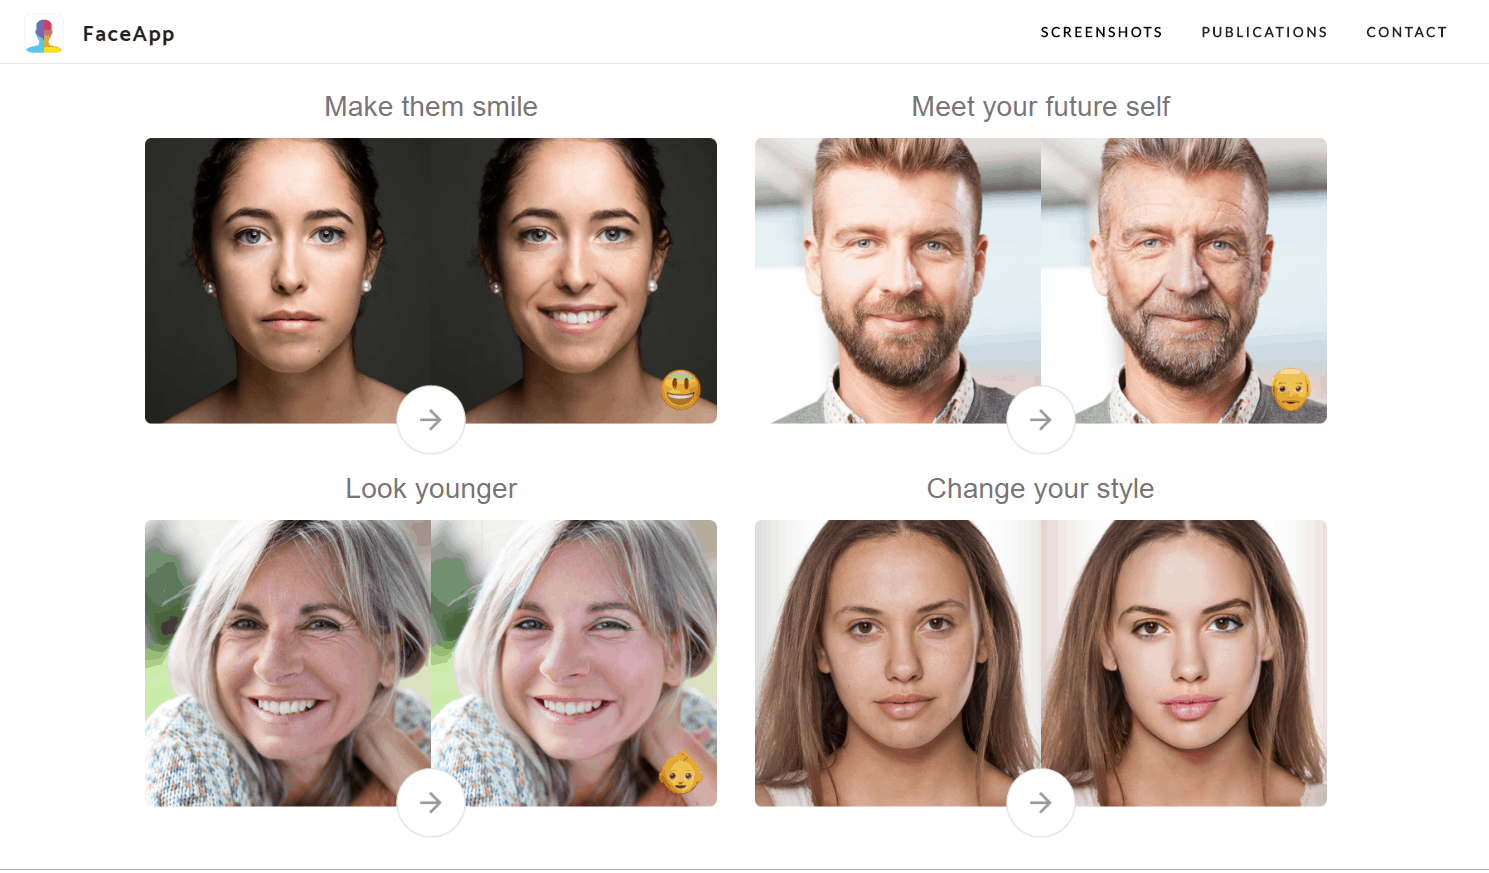The width and height of the screenshot is (1489, 873).
Task: Select the styled brunette with makeup photo
Action: [x=1184, y=663]
